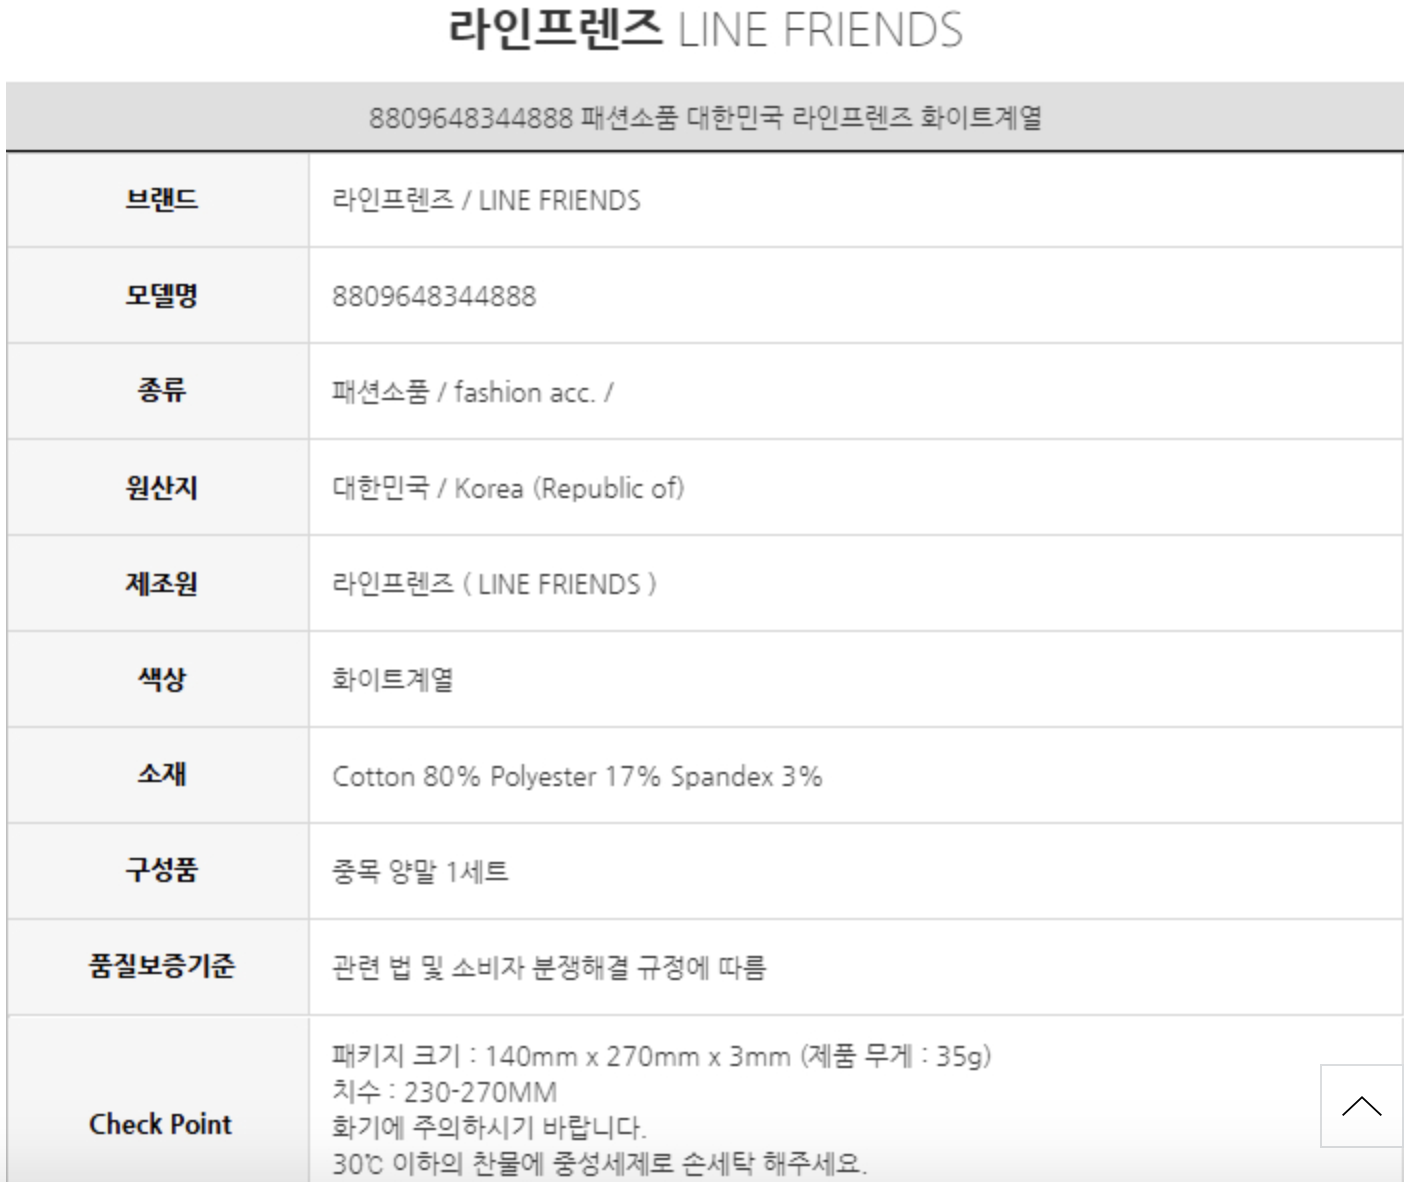The width and height of the screenshot is (1404, 1182).
Task: Click the 품질보증기준 row label
Action: [161, 966]
